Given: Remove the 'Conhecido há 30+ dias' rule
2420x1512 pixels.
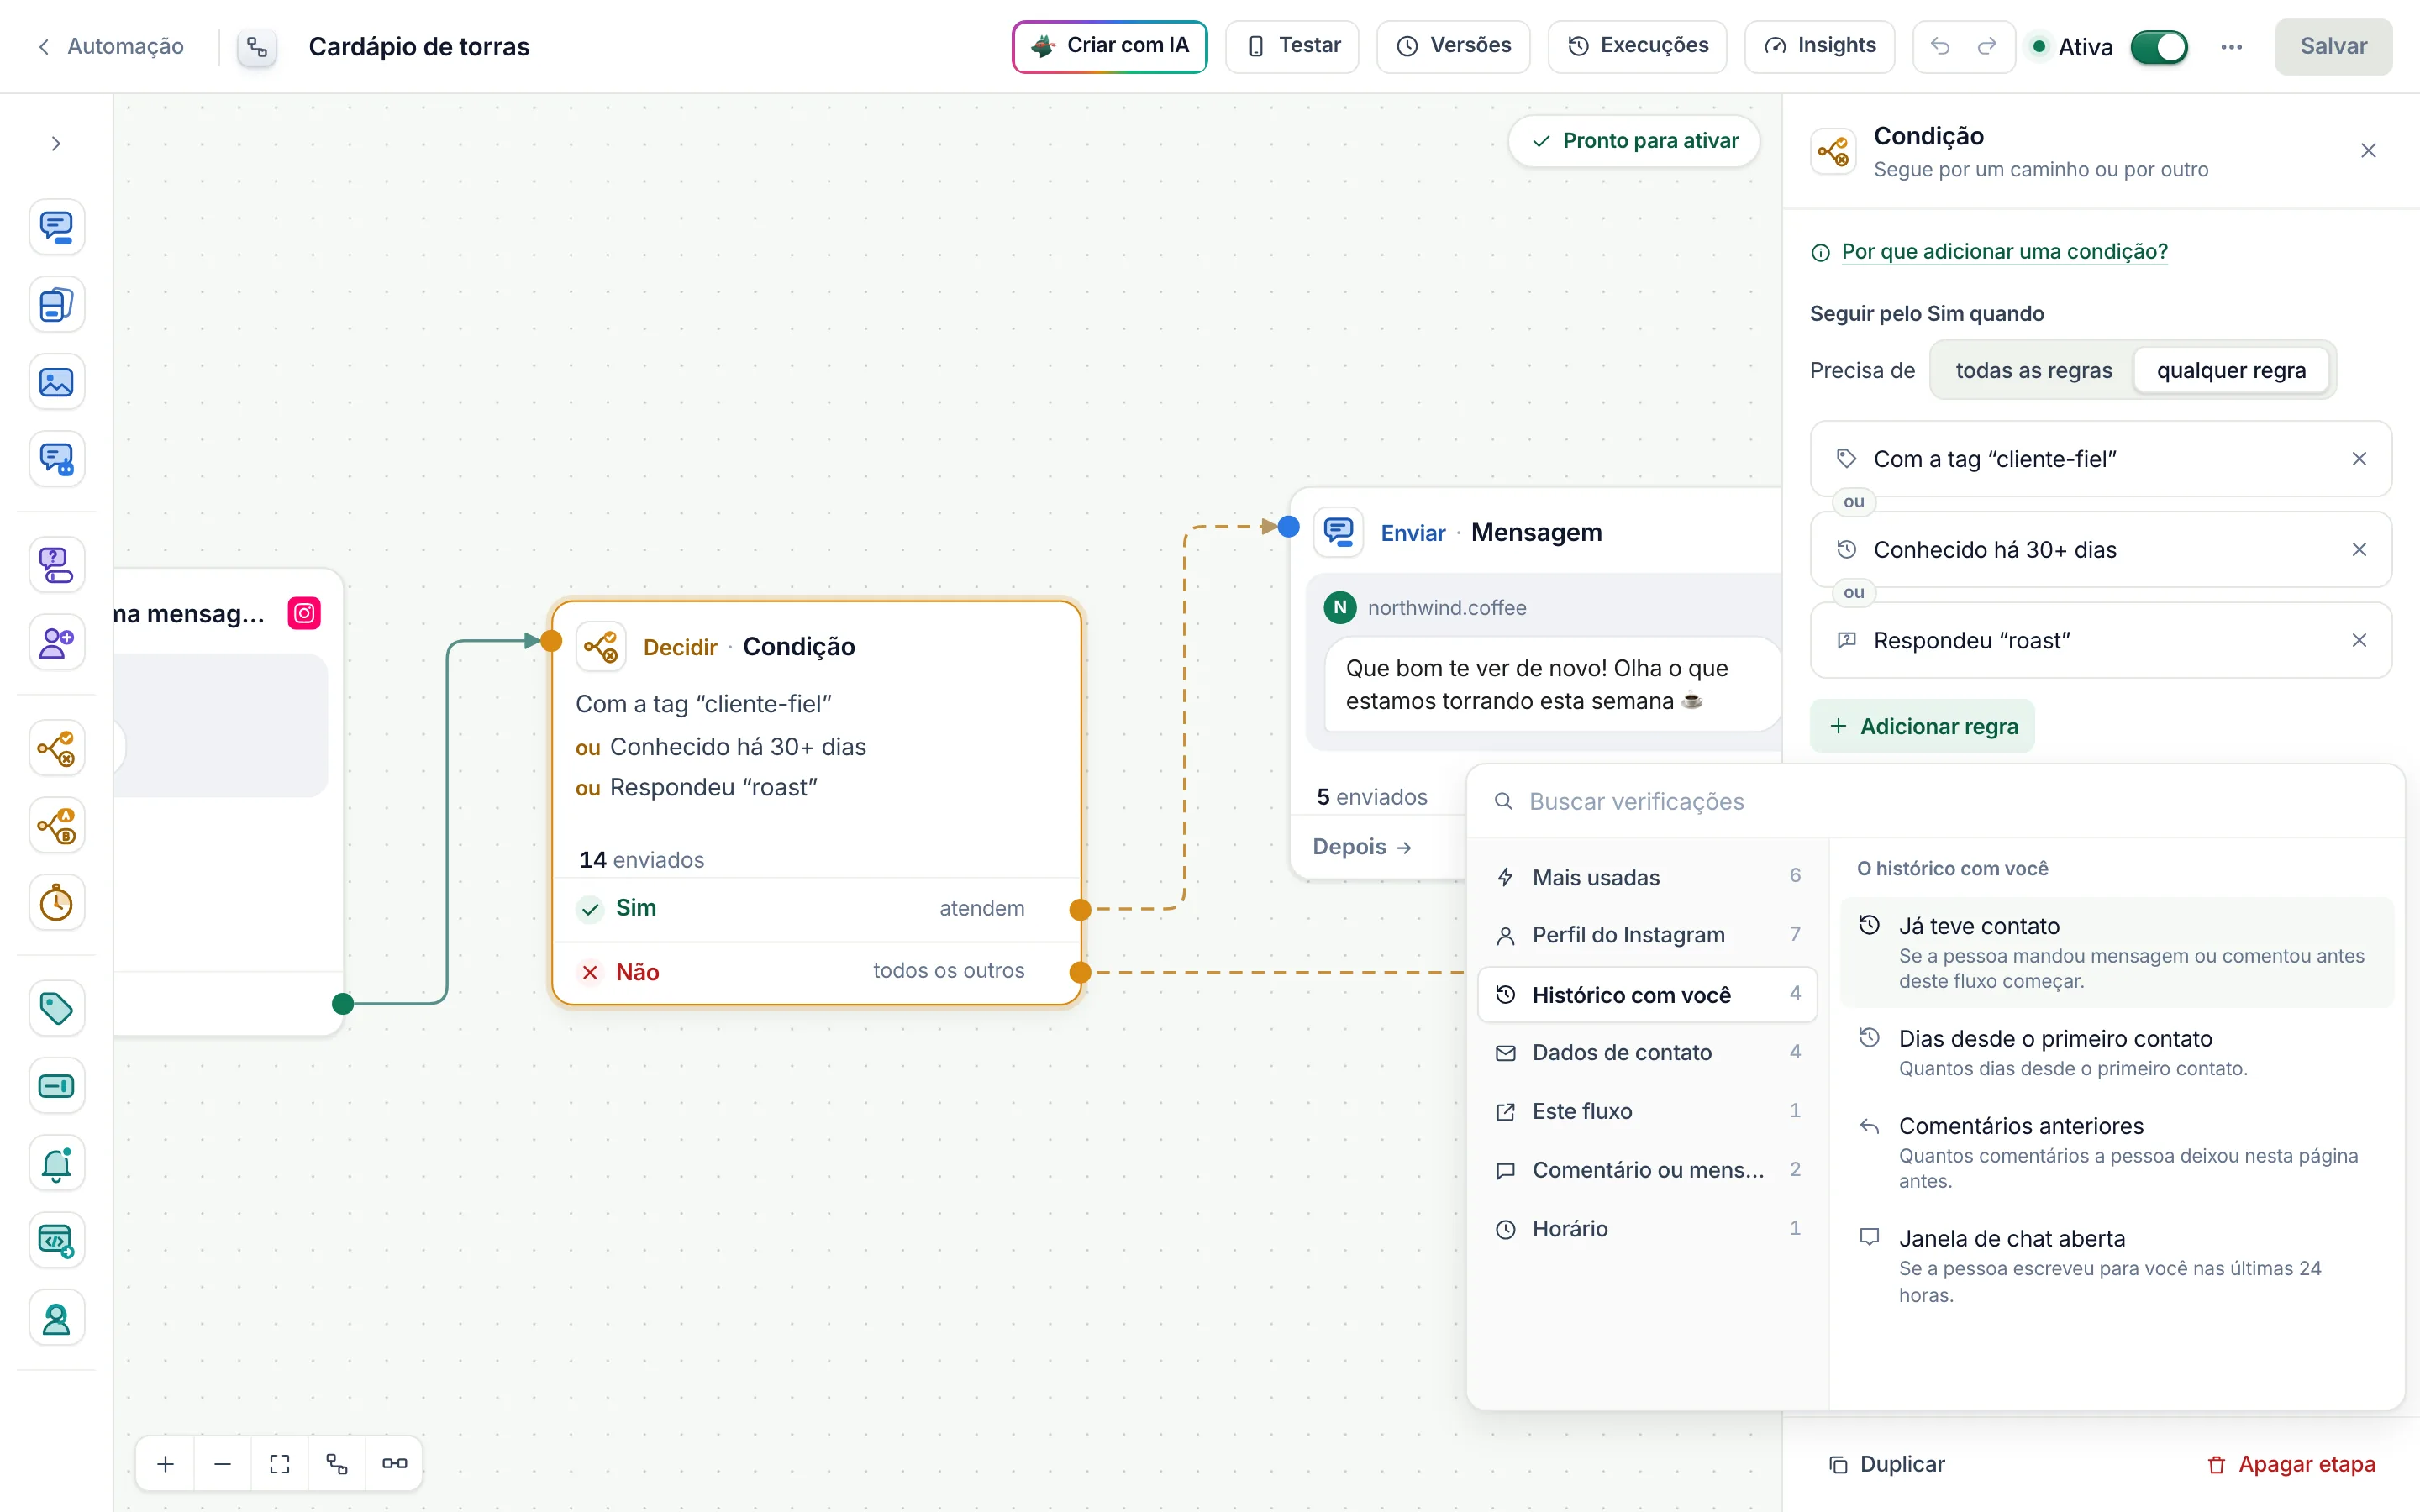Looking at the screenshot, I should pyautogui.click(x=2359, y=550).
